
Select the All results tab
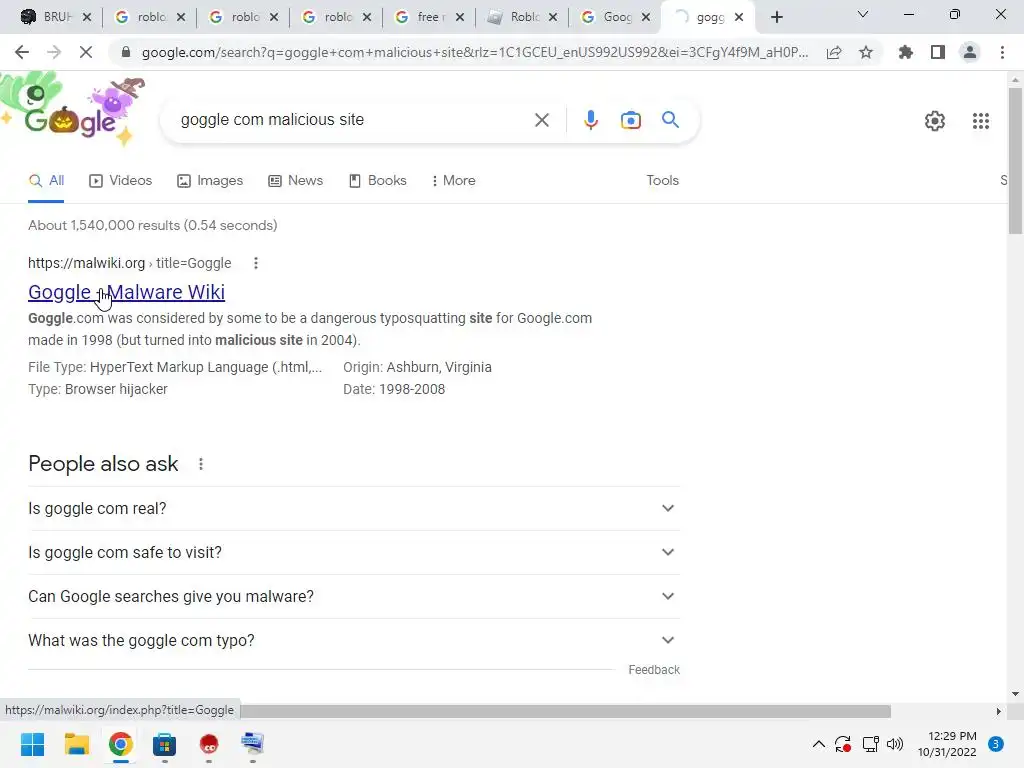click(46, 180)
